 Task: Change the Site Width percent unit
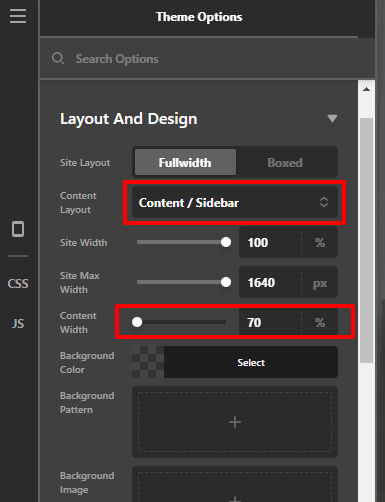coord(320,242)
